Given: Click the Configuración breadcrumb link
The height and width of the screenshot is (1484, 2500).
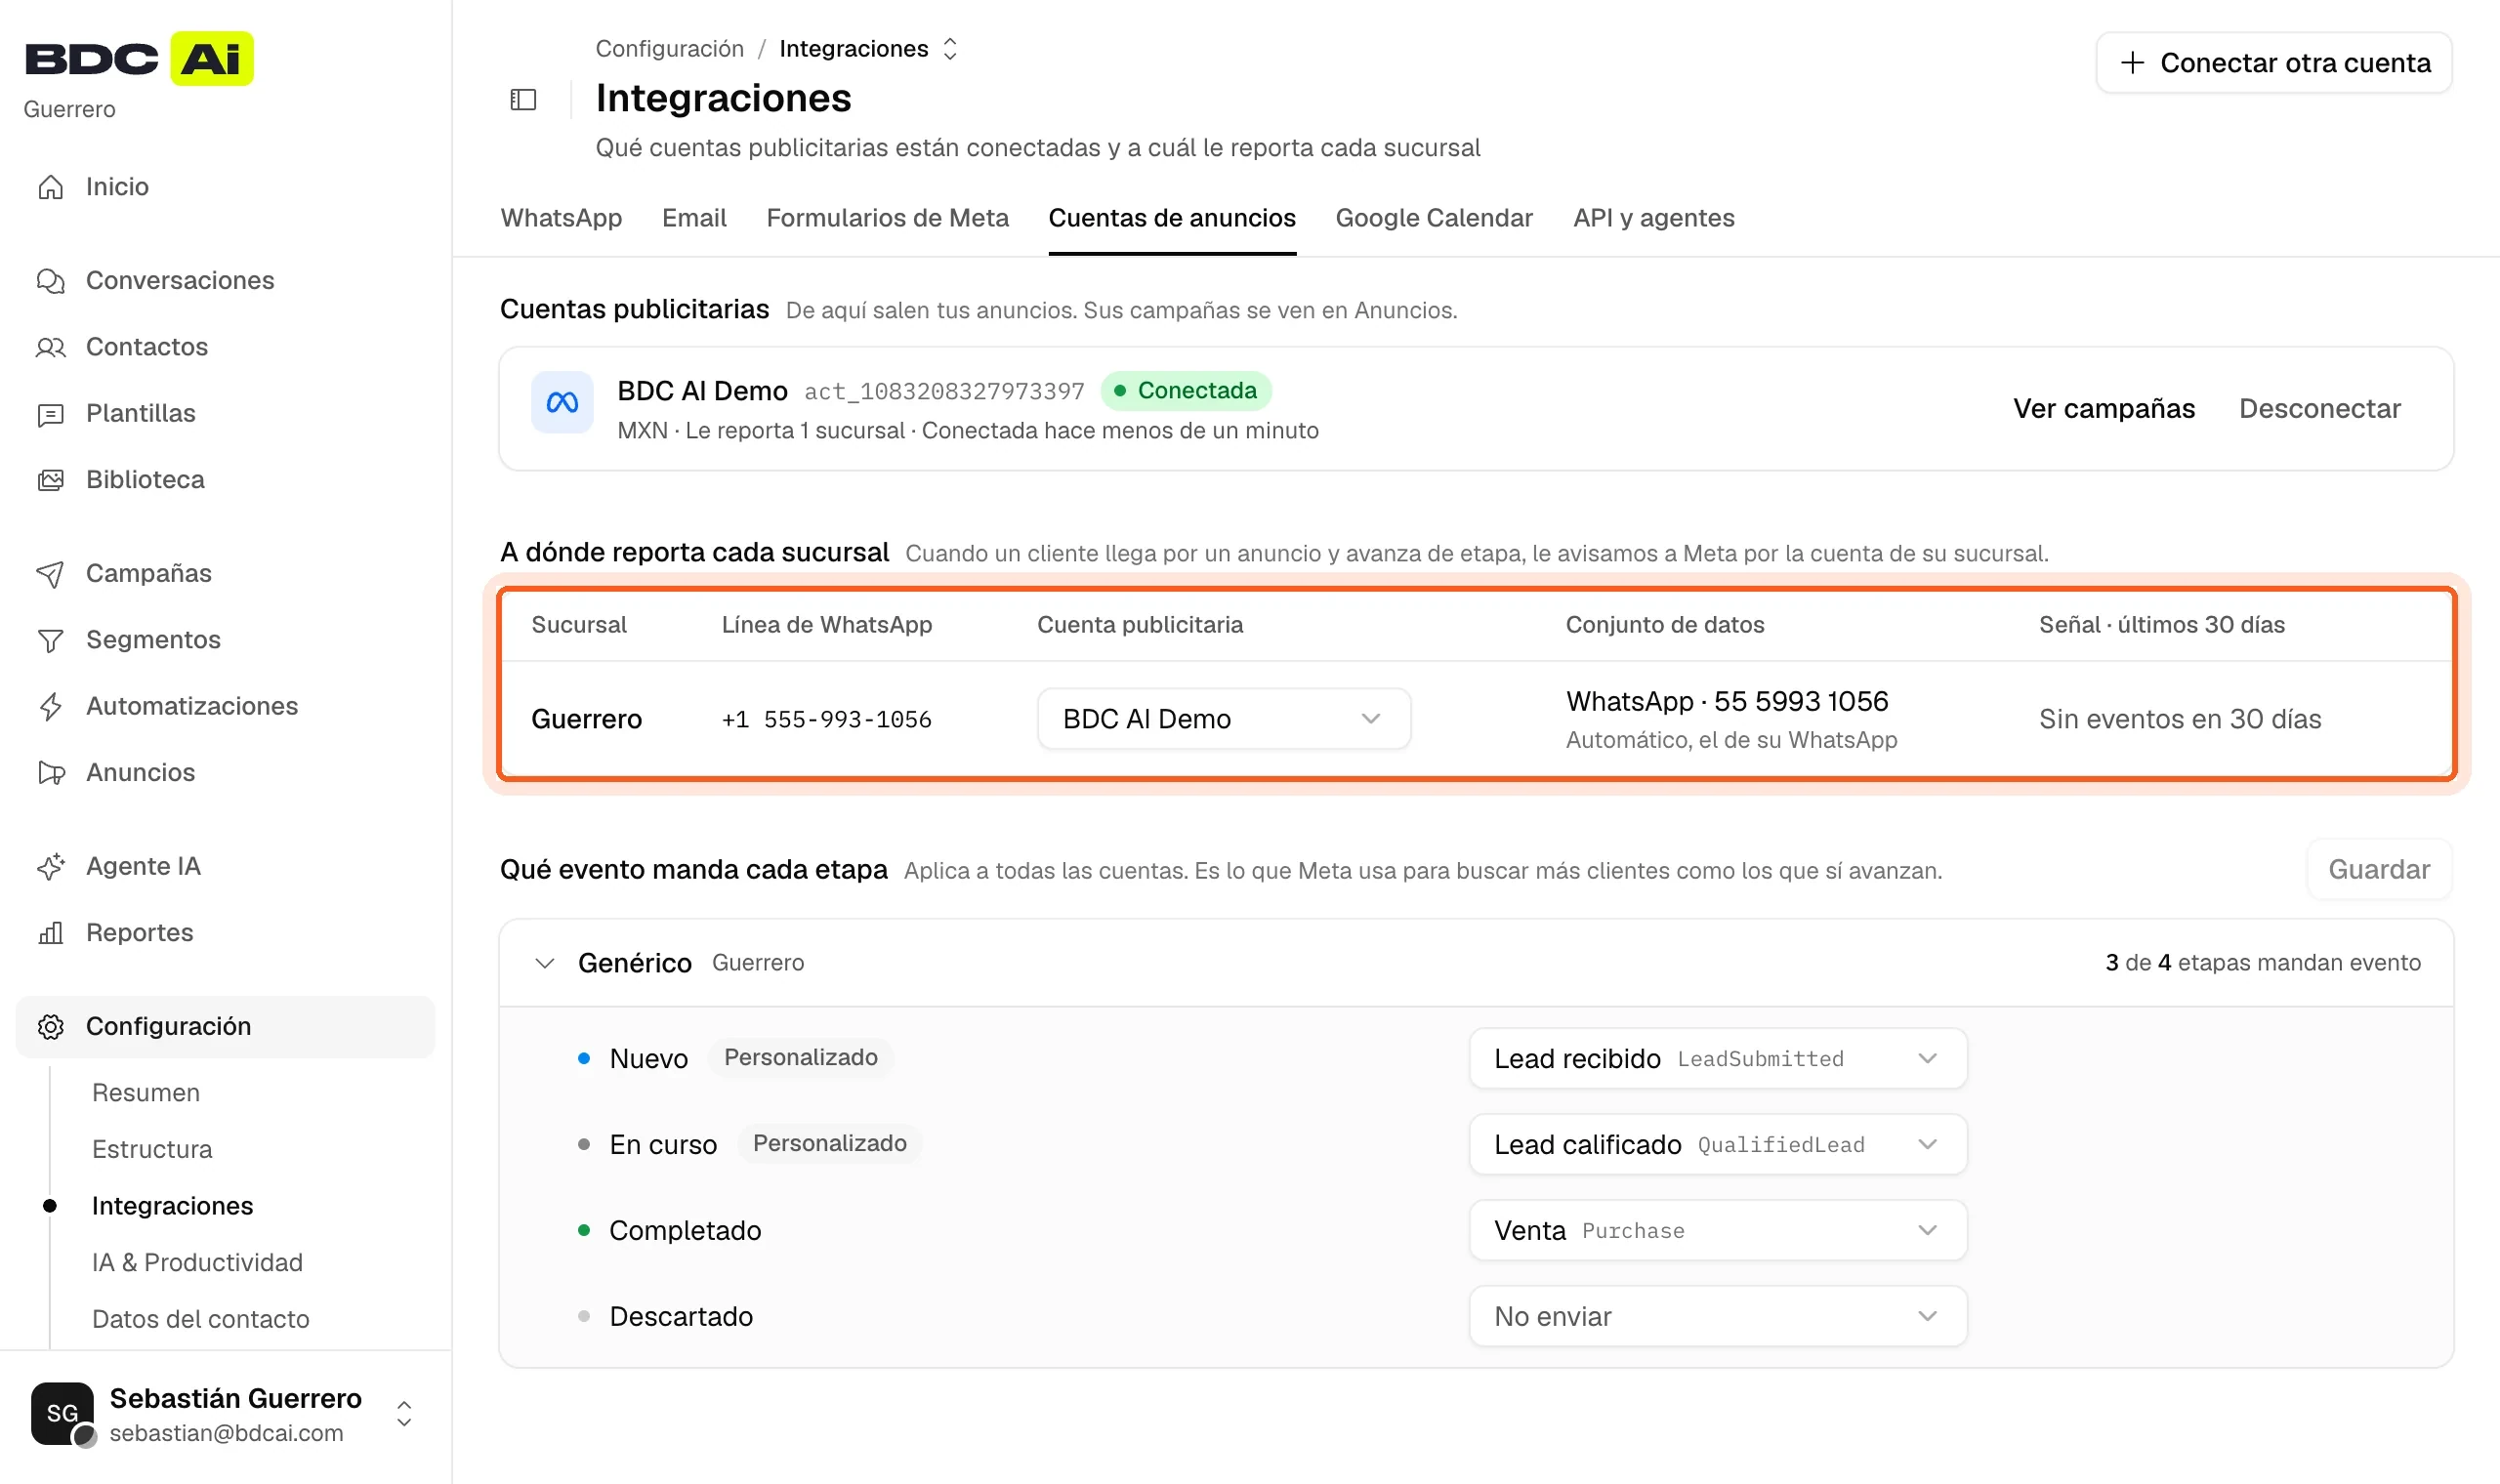Looking at the screenshot, I should 669,49.
